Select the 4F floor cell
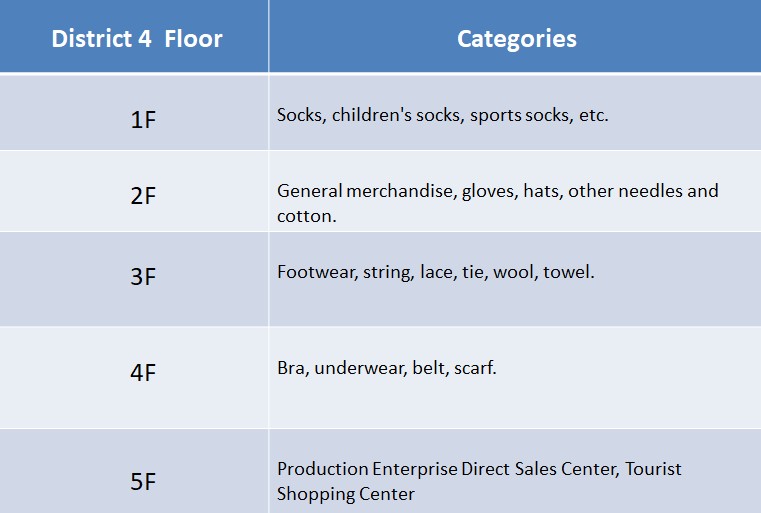Image resolution: width=761 pixels, height=513 pixels. click(x=143, y=373)
